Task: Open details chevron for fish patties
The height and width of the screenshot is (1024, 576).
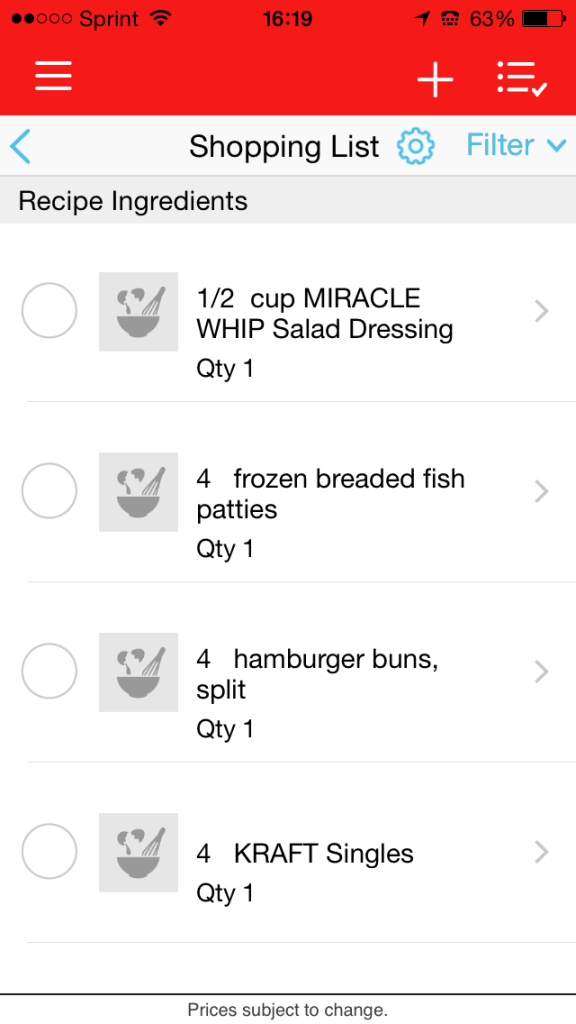Action: 541,492
